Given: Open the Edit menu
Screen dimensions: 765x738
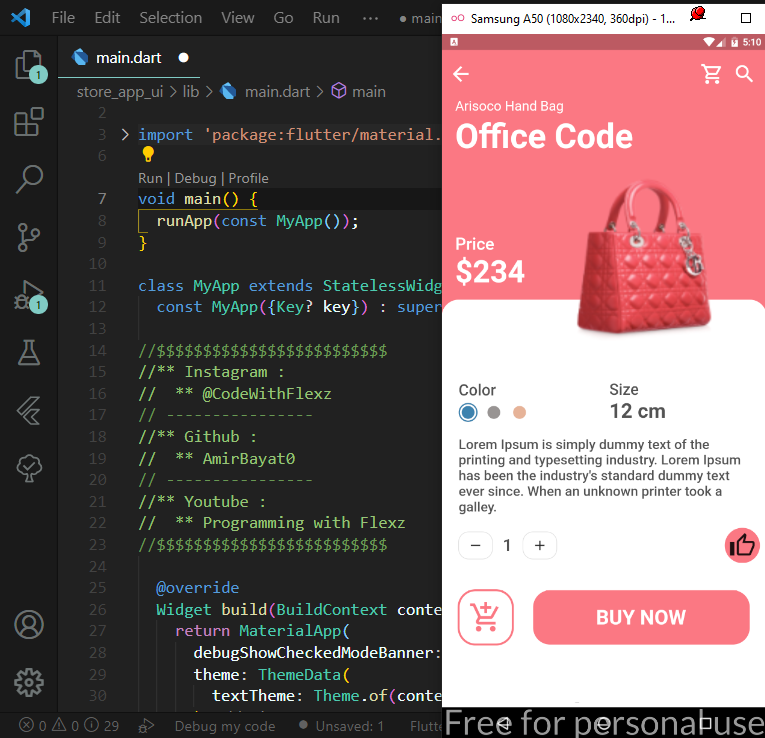Looking at the screenshot, I should pyautogui.click(x=107, y=18).
